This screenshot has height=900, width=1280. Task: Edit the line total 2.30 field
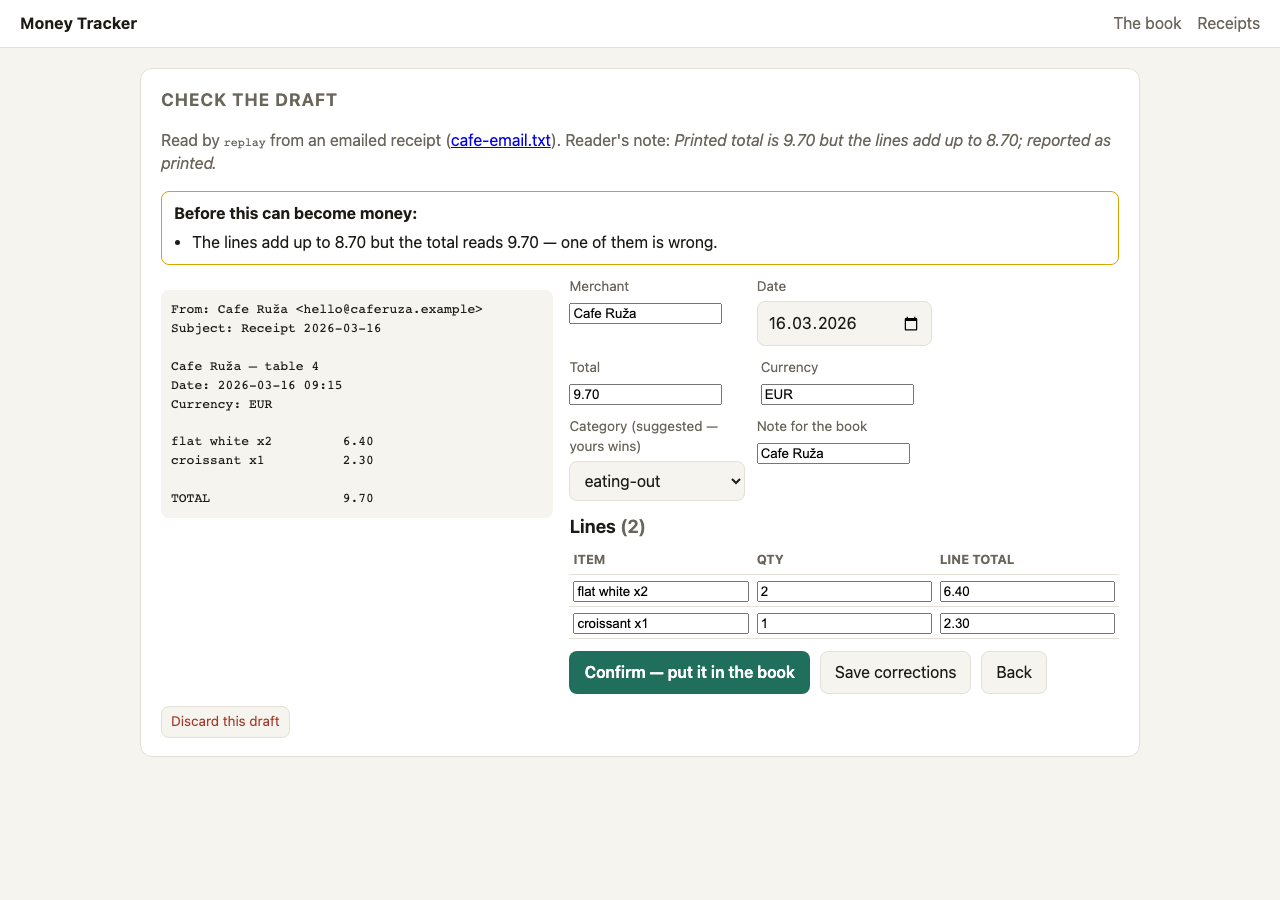(x=1027, y=623)
